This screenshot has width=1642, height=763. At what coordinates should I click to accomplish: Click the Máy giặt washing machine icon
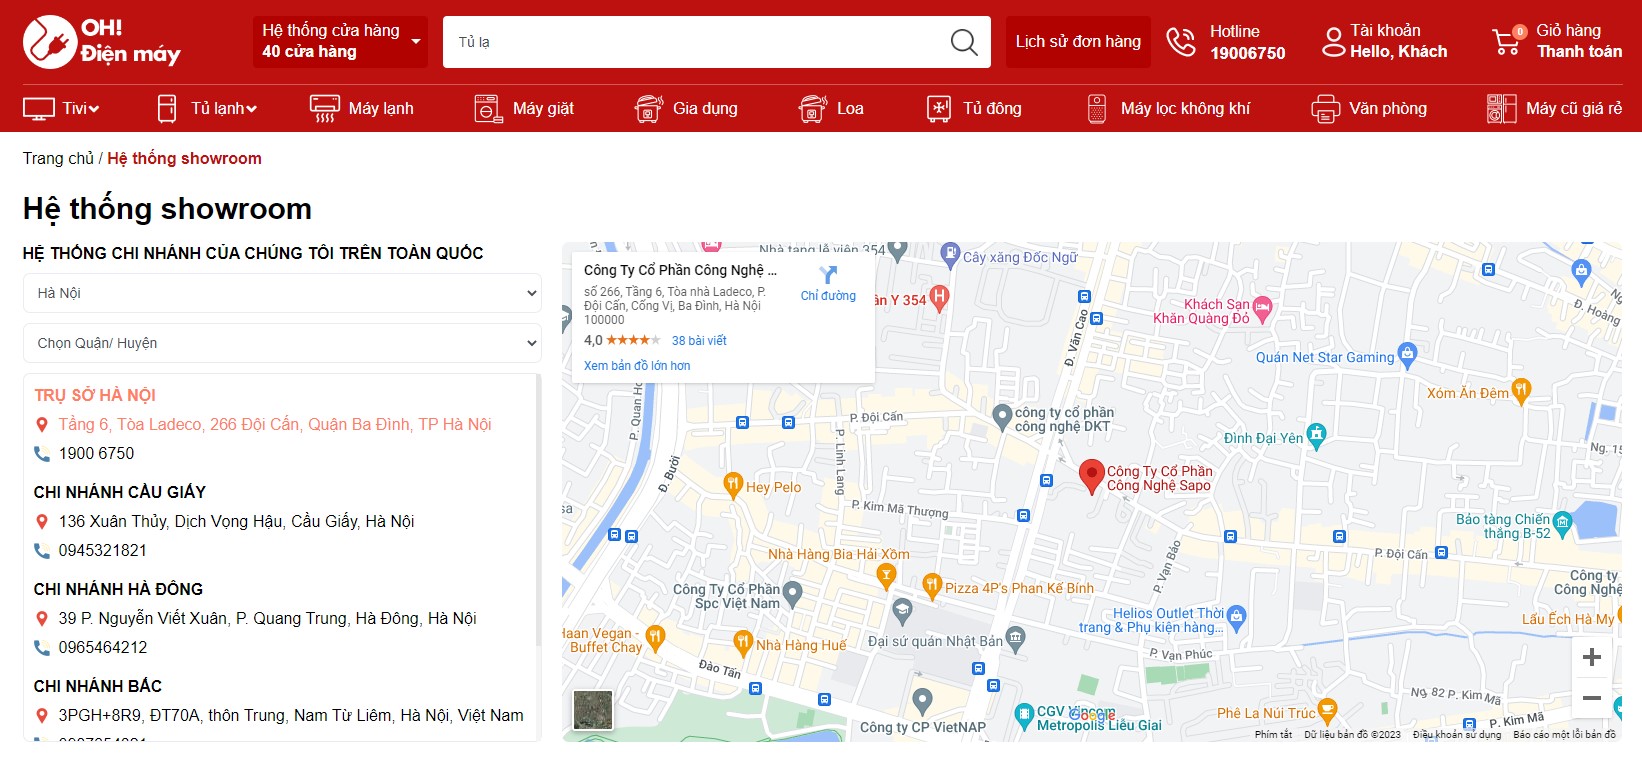click(488, 108)
